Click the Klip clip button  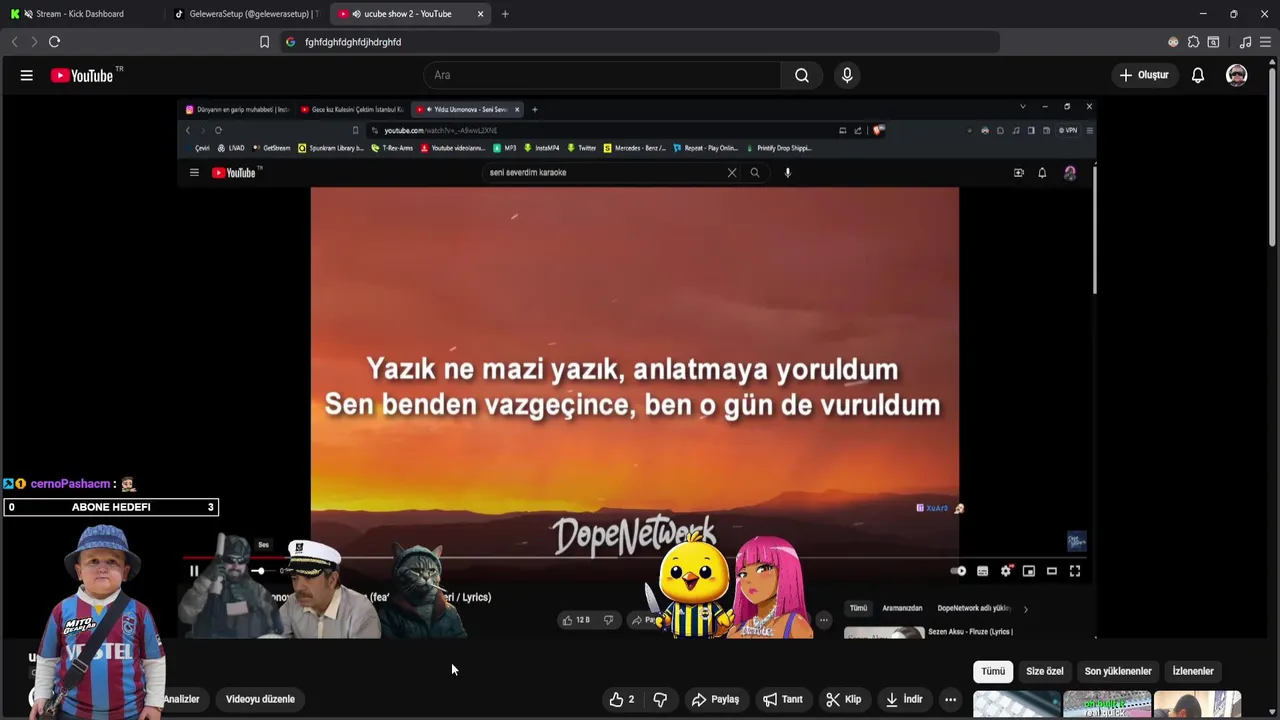coord(843,699)
